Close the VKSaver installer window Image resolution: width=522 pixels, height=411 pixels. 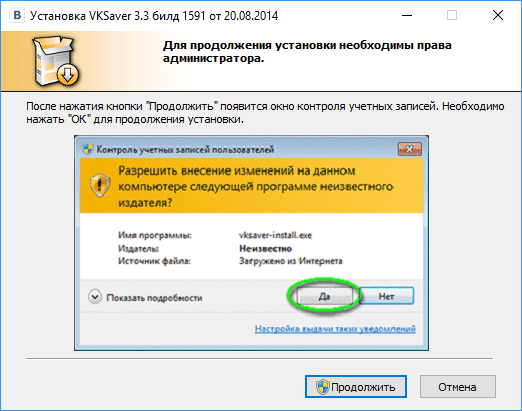tap(498, 15)
